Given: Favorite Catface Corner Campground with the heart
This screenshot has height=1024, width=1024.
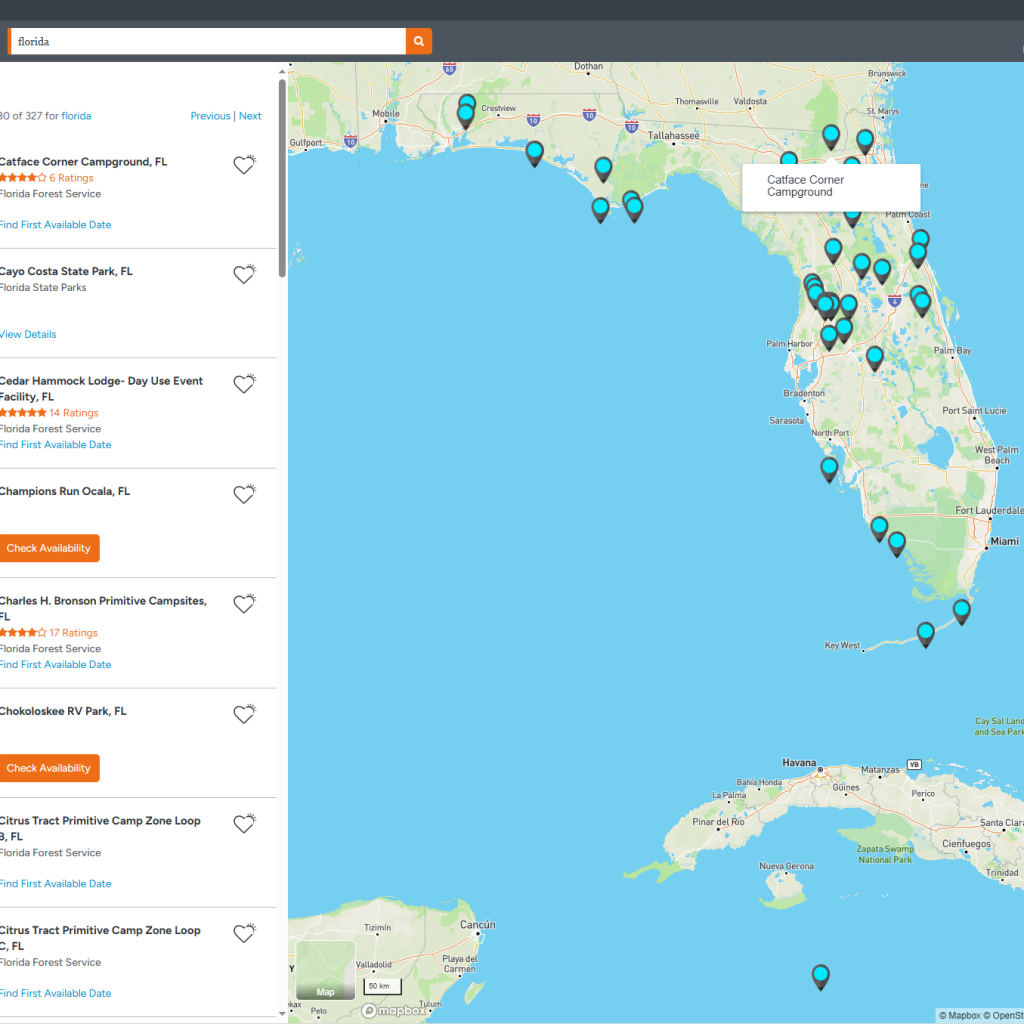Looking at the screenshot, I should (x=244, y=164).
